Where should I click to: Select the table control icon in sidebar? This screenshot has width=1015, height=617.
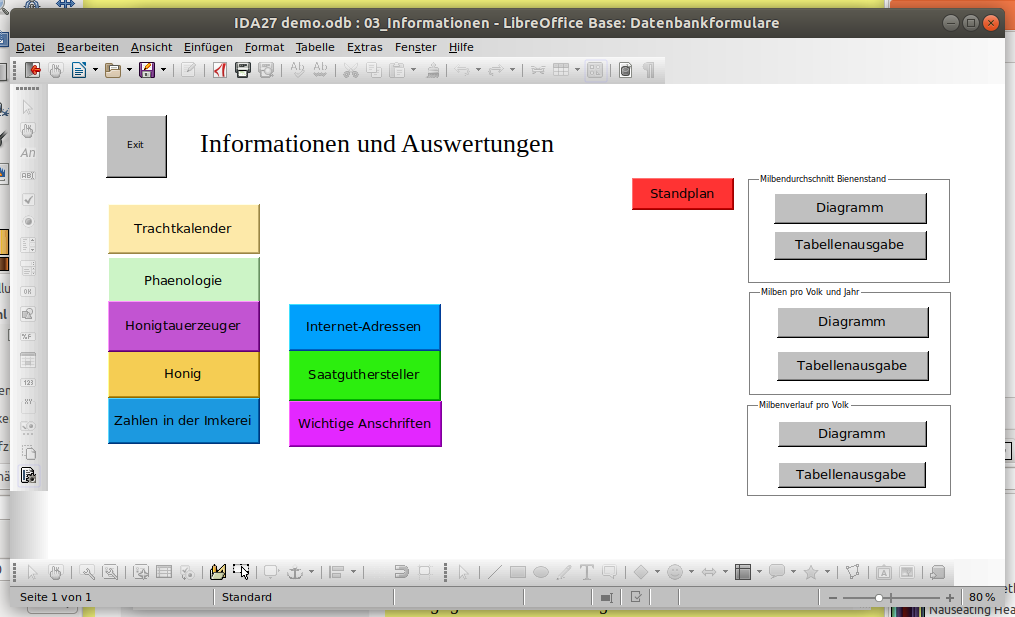(x=28, y=360)
